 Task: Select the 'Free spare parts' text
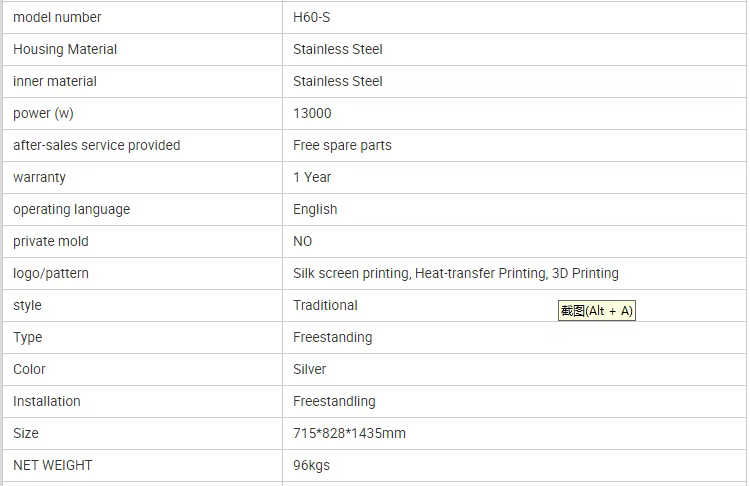(342, 145)
